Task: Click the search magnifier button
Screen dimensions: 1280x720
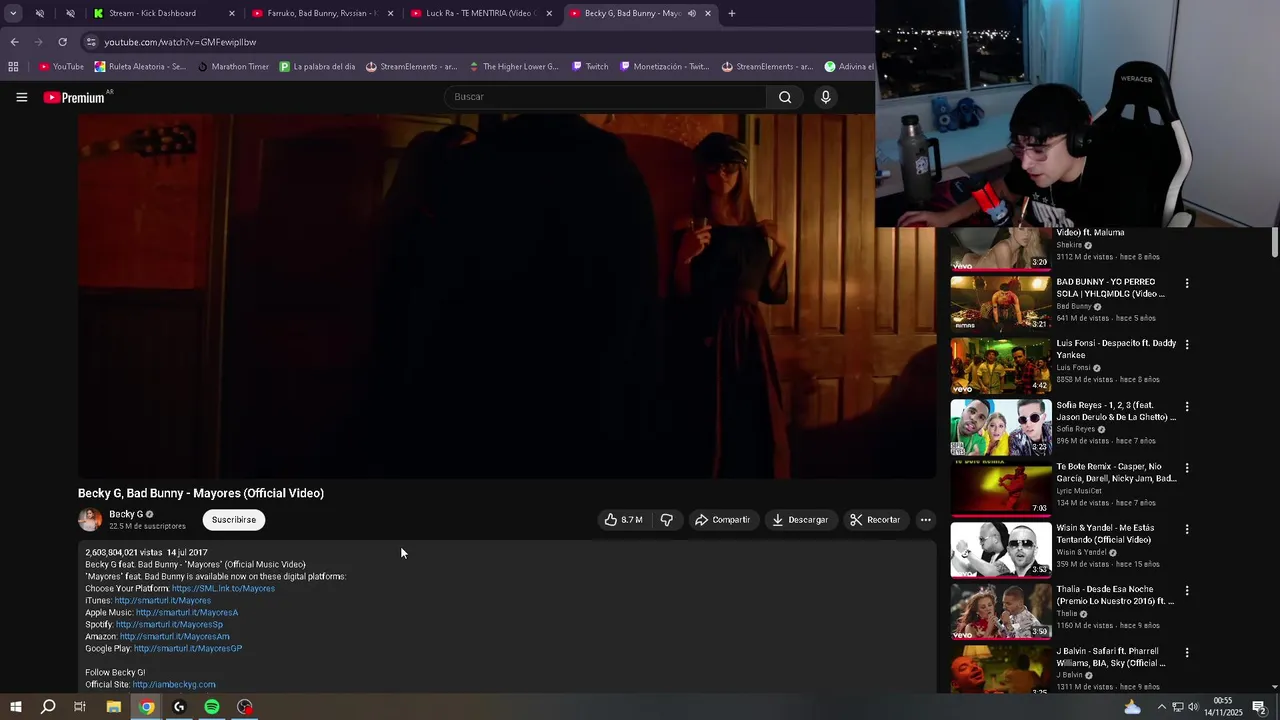Action: point(785,97)
